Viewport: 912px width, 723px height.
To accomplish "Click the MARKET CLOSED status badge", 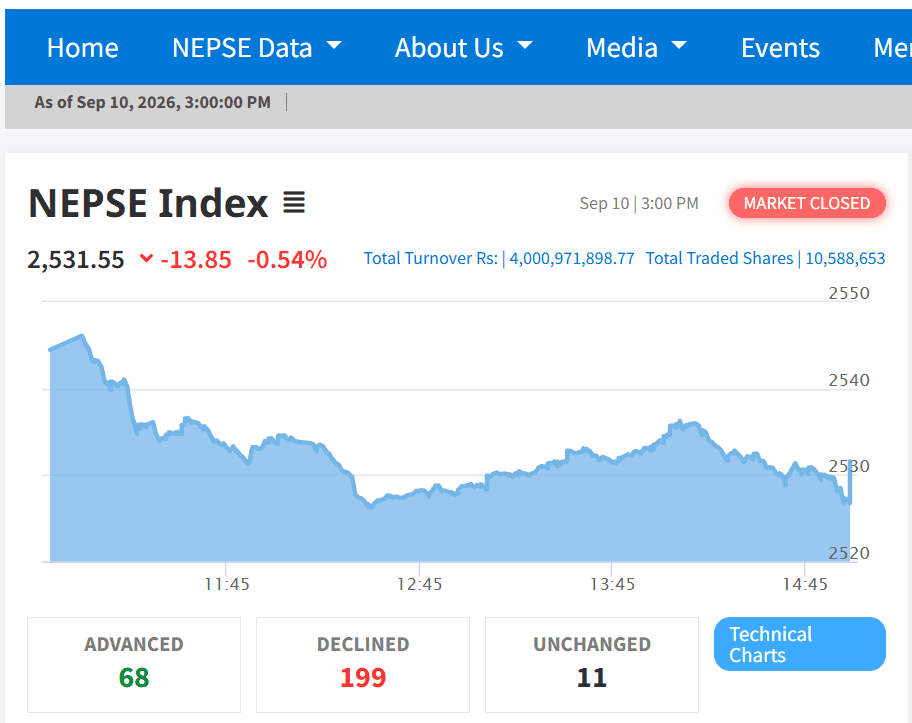I will (807, 203).
